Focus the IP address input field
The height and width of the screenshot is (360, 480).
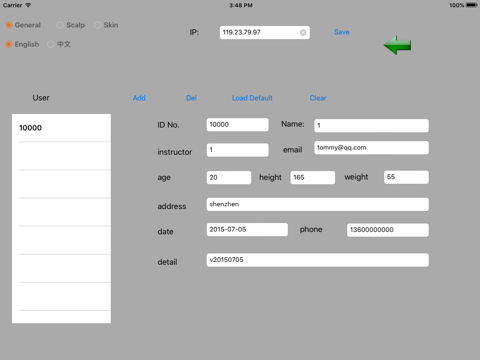click(260, 32)
